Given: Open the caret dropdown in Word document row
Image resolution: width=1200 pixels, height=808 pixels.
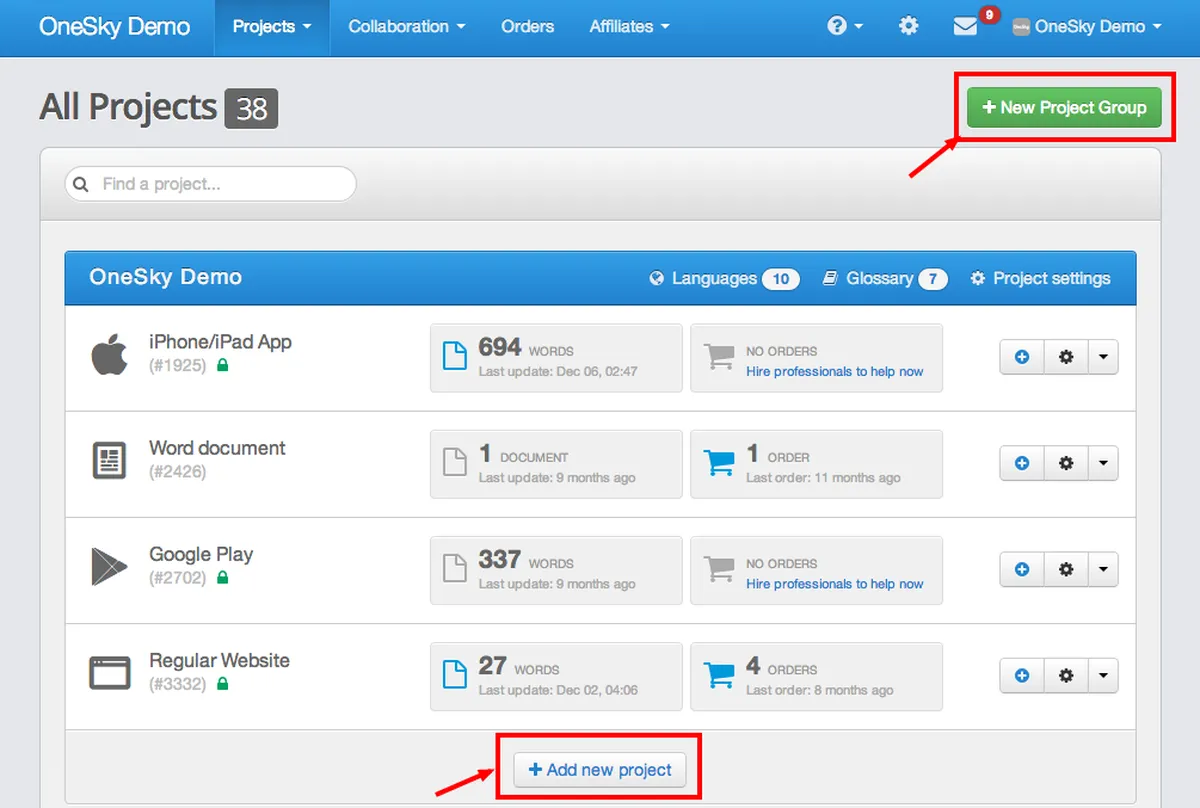Looking at the screenshot, I should click(1103, 463).
